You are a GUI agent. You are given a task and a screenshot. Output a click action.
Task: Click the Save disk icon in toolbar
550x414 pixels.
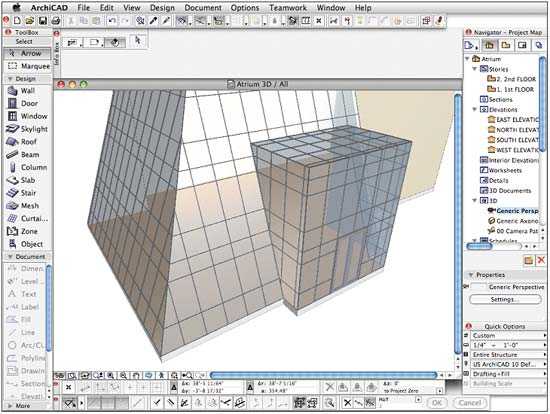pos(43,21)
